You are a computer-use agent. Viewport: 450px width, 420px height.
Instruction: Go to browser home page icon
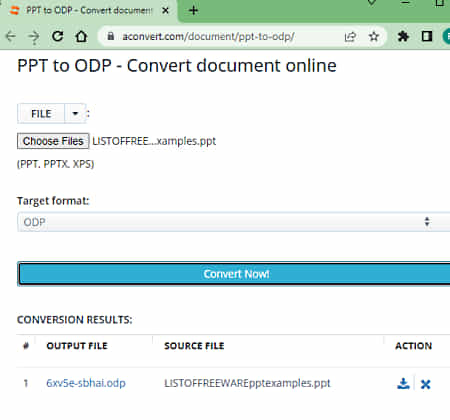pos(81,36)
